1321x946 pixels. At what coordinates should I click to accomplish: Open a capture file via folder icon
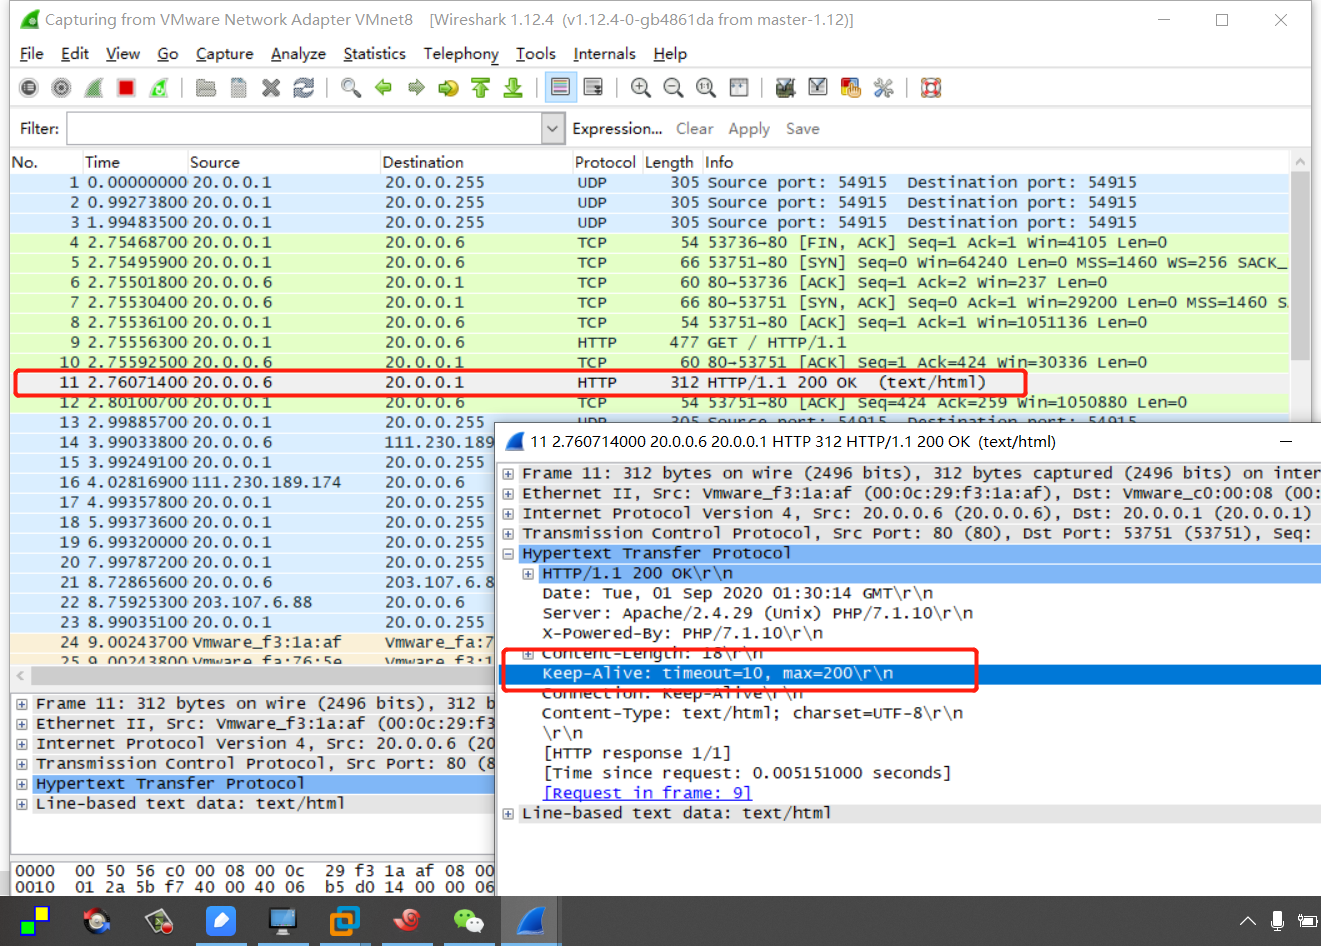pyautogui.click(x=206, y=88)
